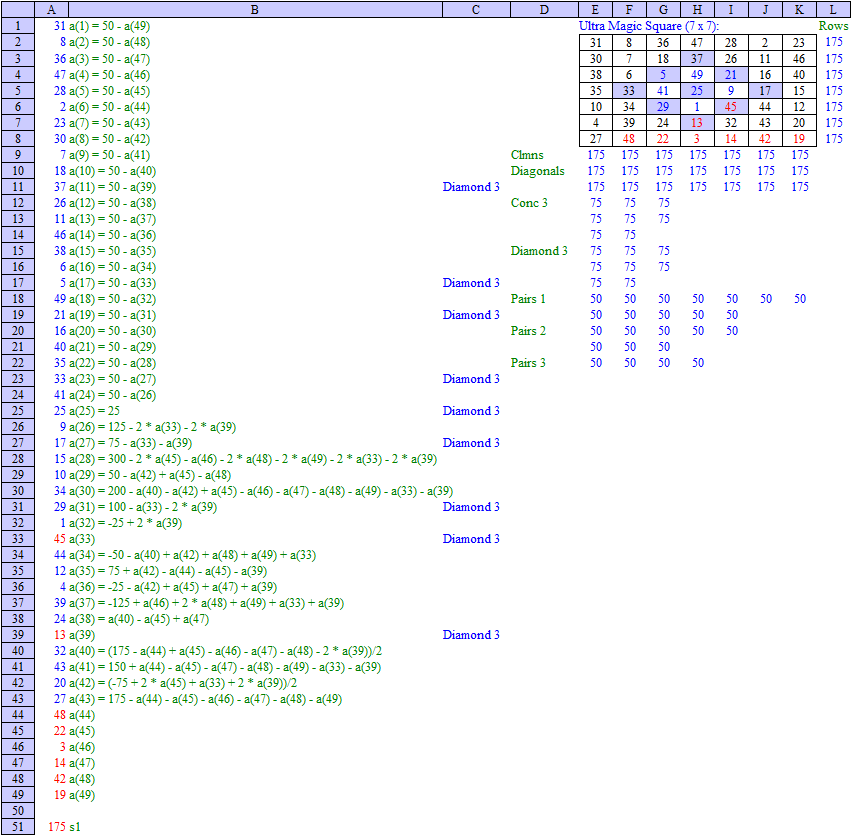Select formula for a(40)
Viewport: 853px width, 837px height.
click(x=225, y=651)
